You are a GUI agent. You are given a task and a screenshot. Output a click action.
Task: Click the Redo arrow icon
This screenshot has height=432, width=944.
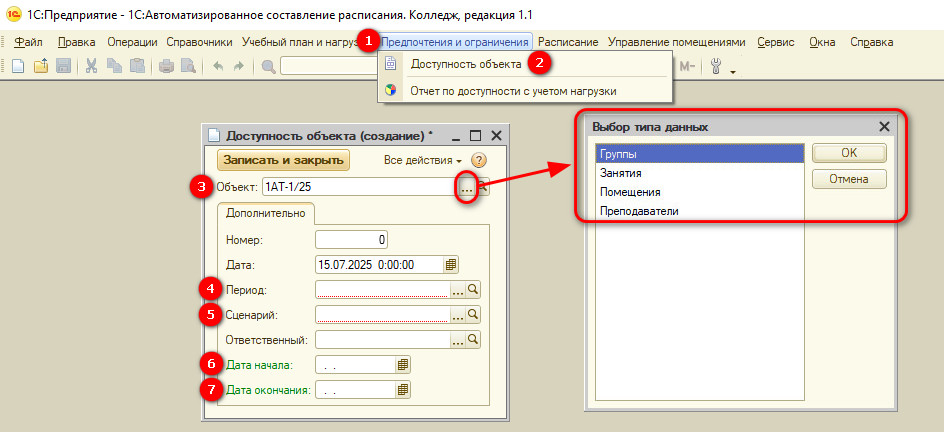point(238,66)
